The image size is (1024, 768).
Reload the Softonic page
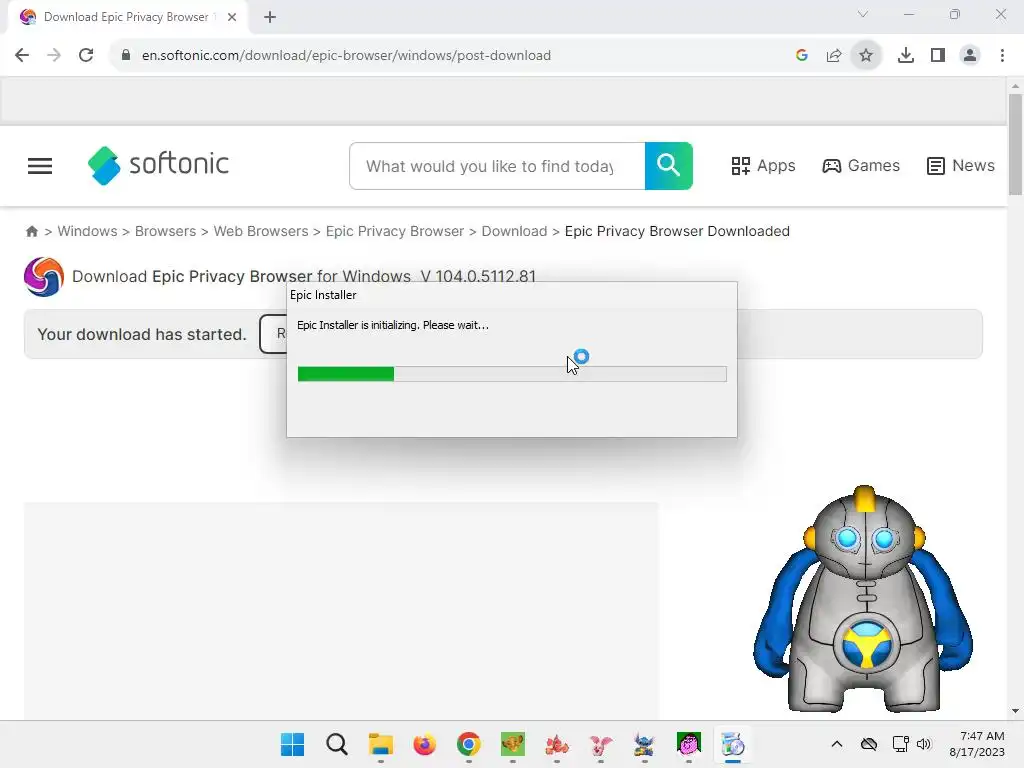pyautogui.click(x=86, y=56)
